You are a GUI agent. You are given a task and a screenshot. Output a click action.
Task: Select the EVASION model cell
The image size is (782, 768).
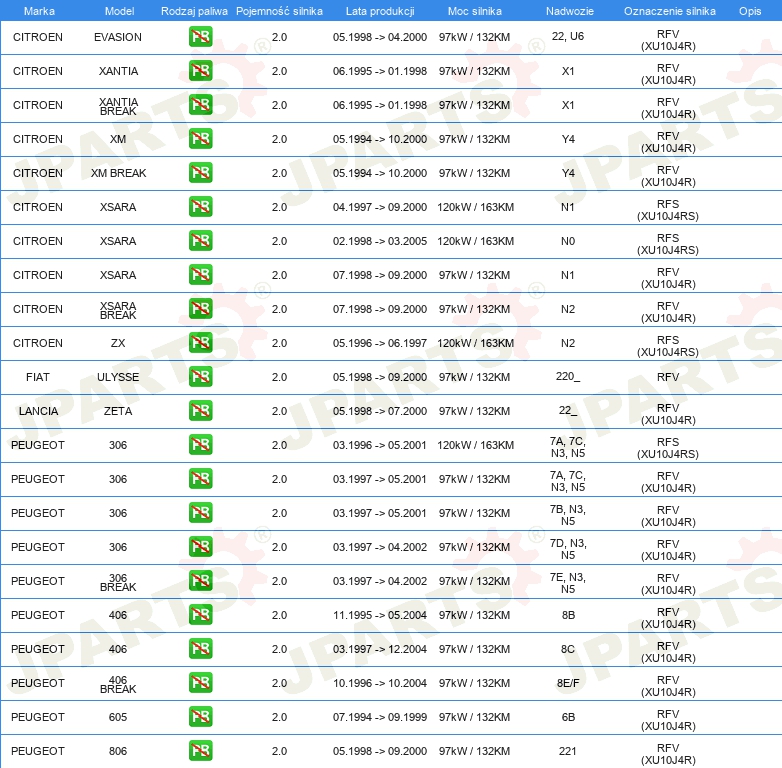(x=118, y=37)
